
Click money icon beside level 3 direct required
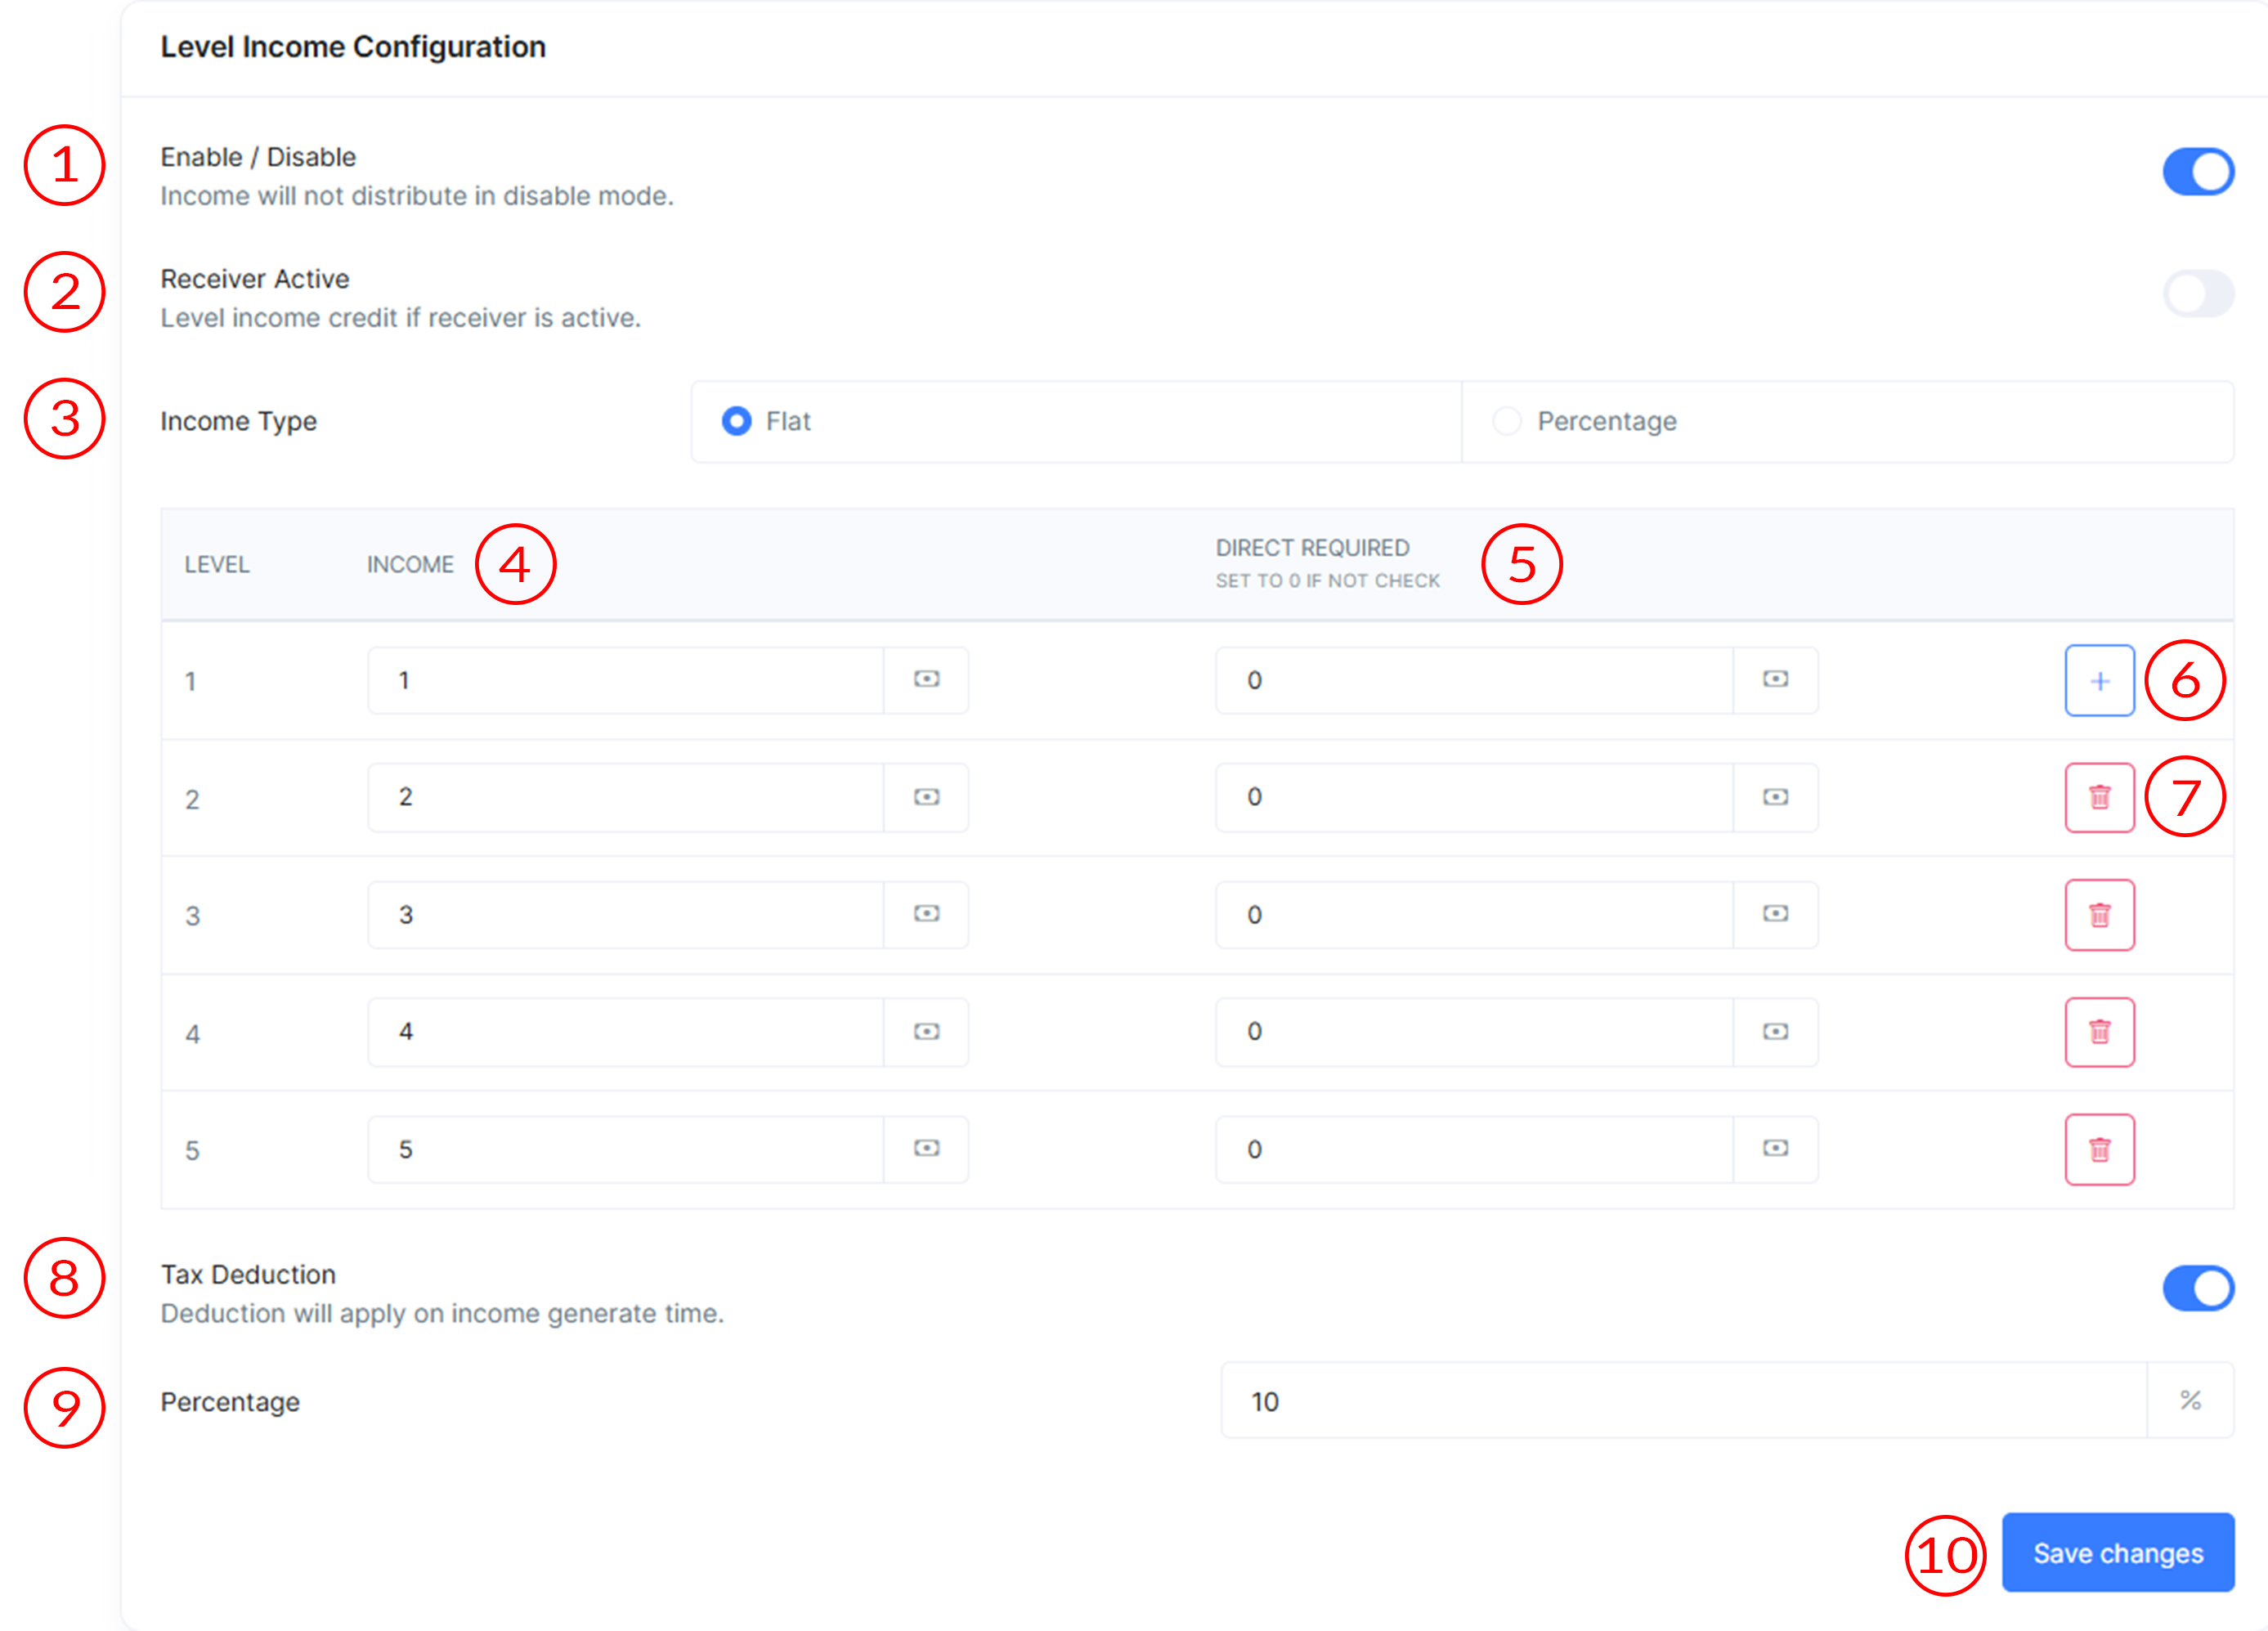pyautogui.click(x=1775, y=914)
